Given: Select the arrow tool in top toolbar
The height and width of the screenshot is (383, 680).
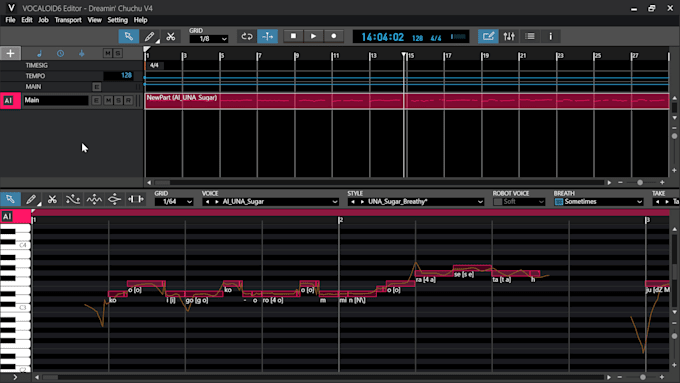Looking at the screenshot, I should 129,36.
